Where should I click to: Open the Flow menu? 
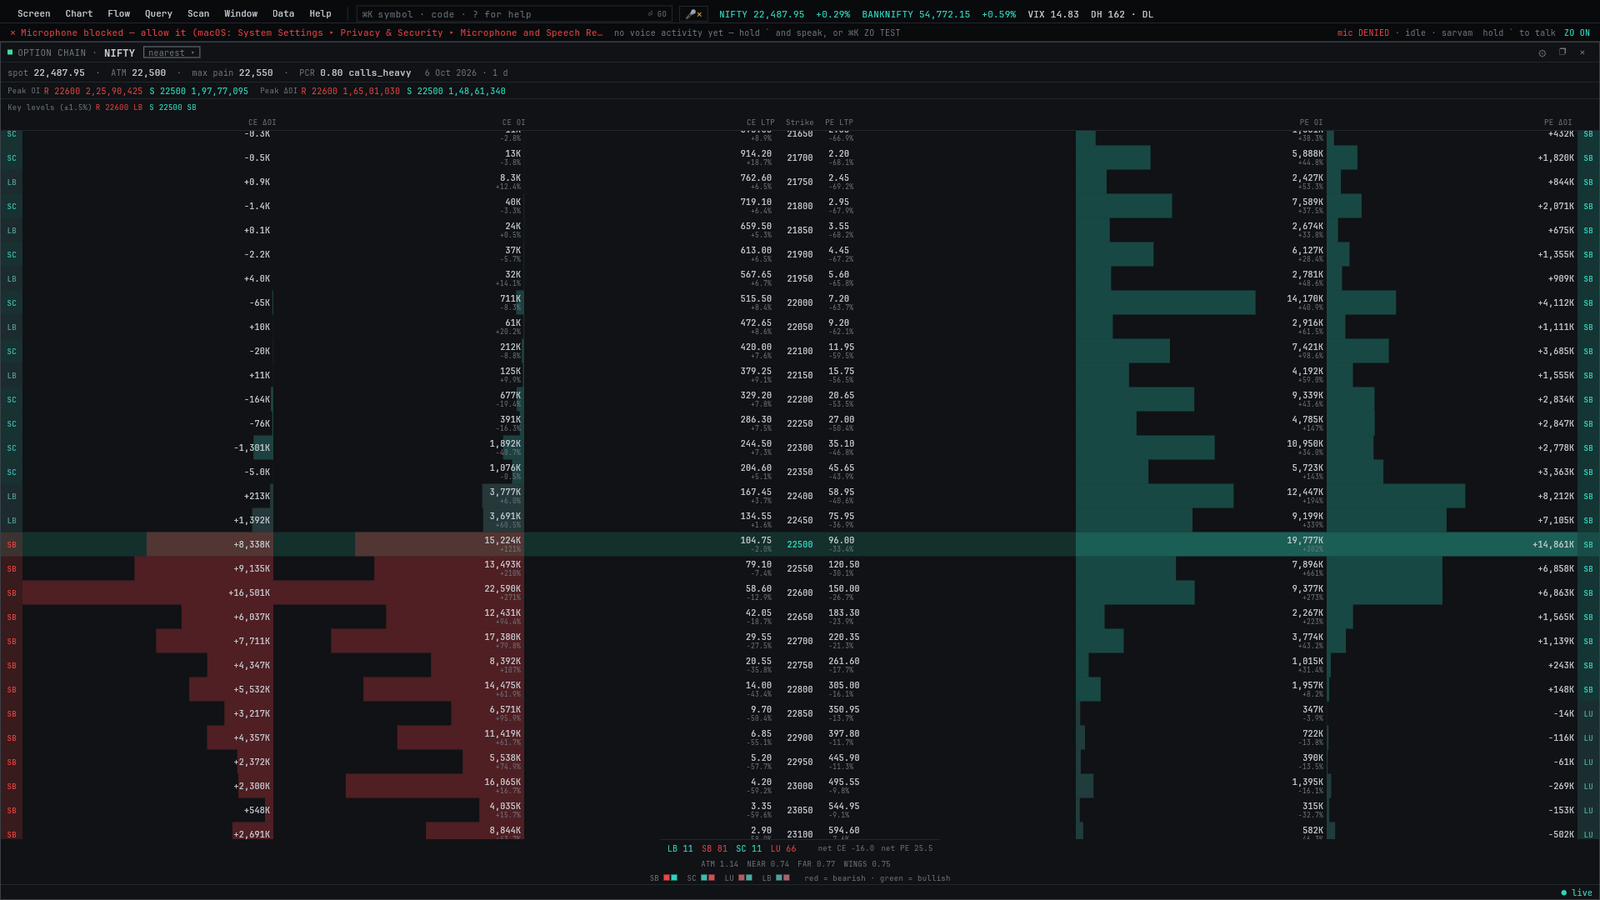(x=119, y=14)
